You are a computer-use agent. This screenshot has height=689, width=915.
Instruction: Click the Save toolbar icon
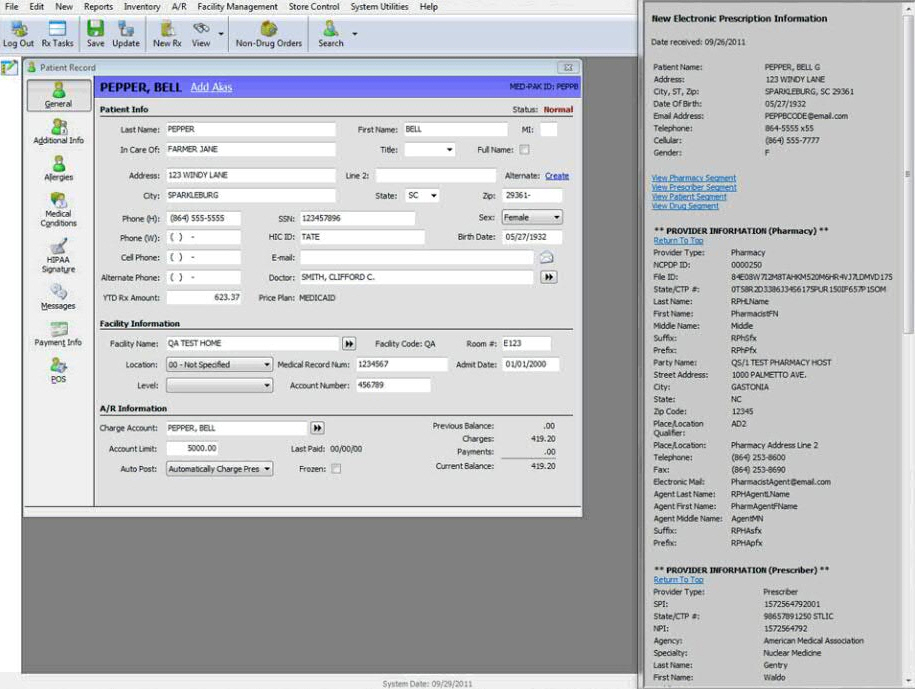[95, 34]
